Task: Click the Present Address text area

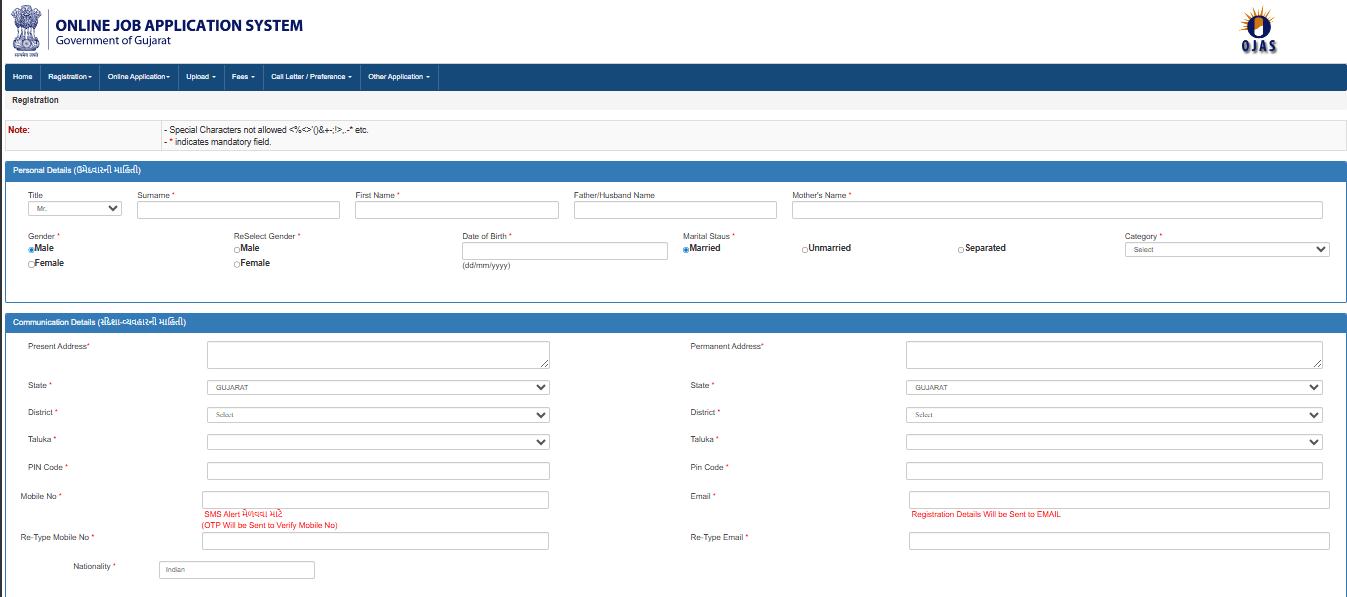Action: pos(378,355)
